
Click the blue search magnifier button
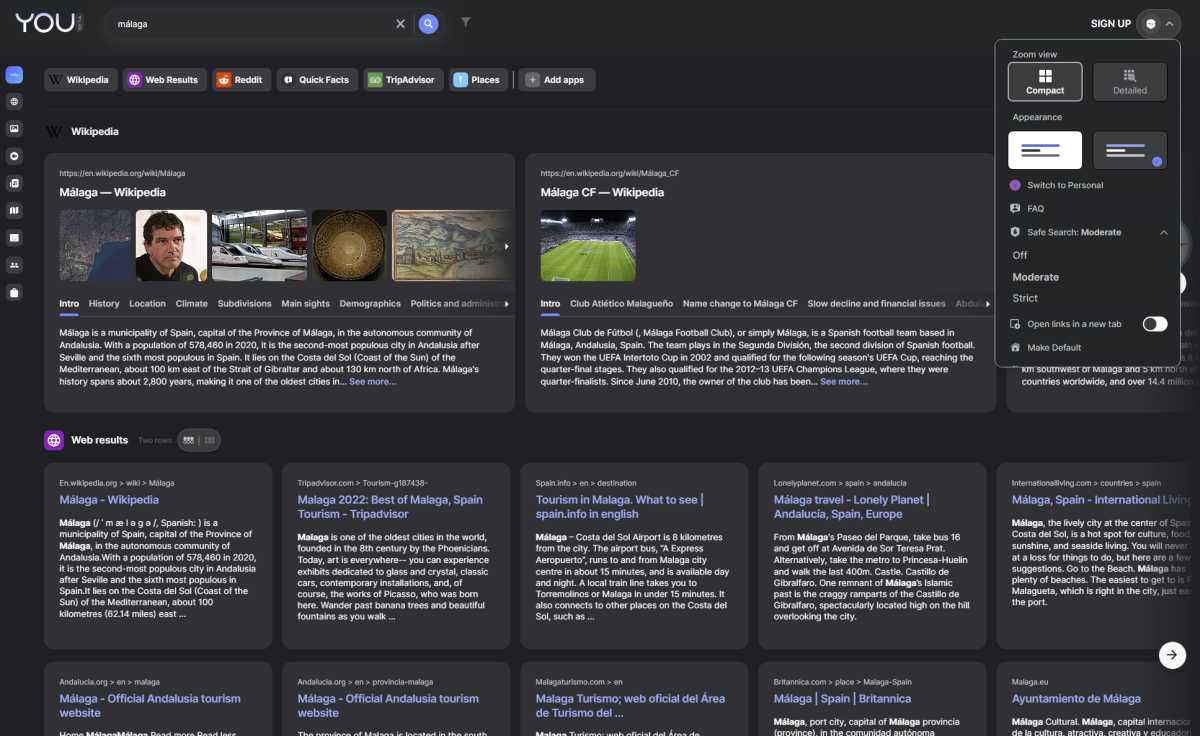pos(428,24)
